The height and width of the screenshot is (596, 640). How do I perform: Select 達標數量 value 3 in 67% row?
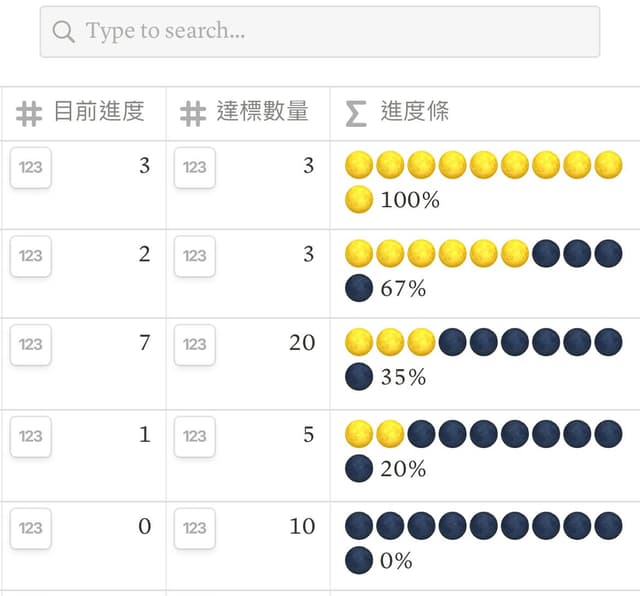click(248, 274)
